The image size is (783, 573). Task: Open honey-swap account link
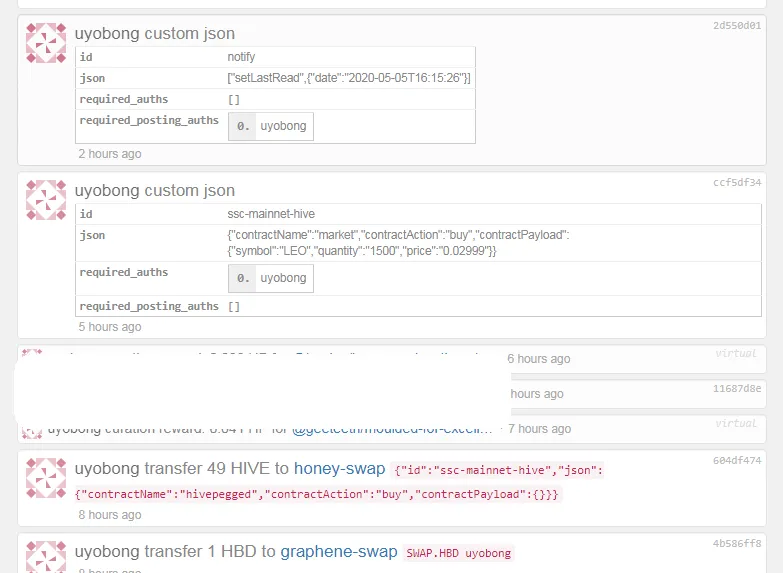(x=340, y=469)
